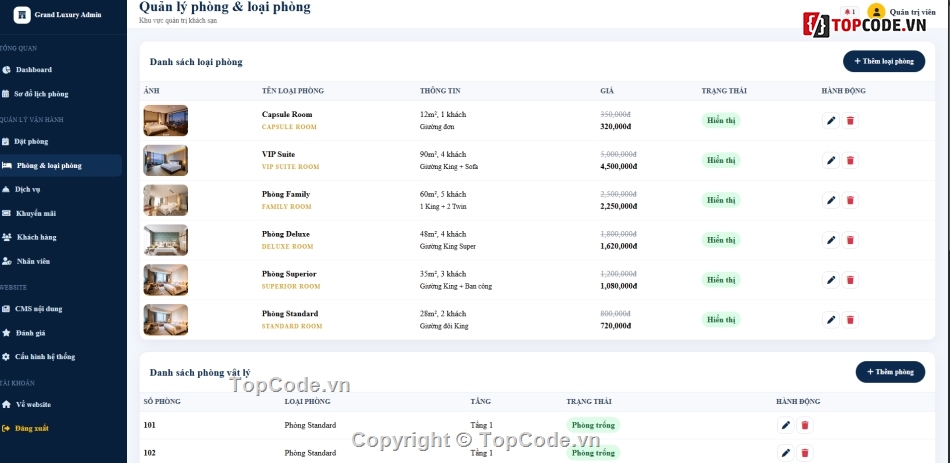Click room number 101 cell
This screenshot has width=950, height=463.
click(x=150, y=425)
